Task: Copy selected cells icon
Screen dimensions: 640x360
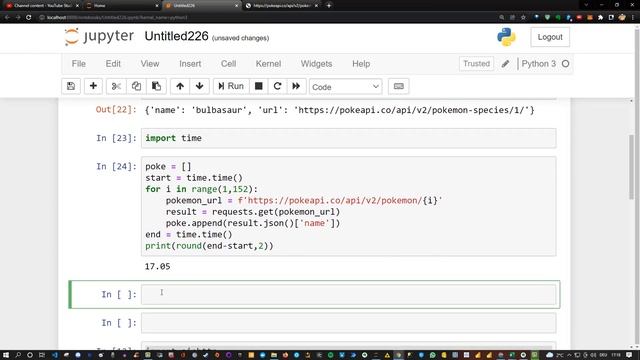Action: pyautogui.click(x=136, y=86)
